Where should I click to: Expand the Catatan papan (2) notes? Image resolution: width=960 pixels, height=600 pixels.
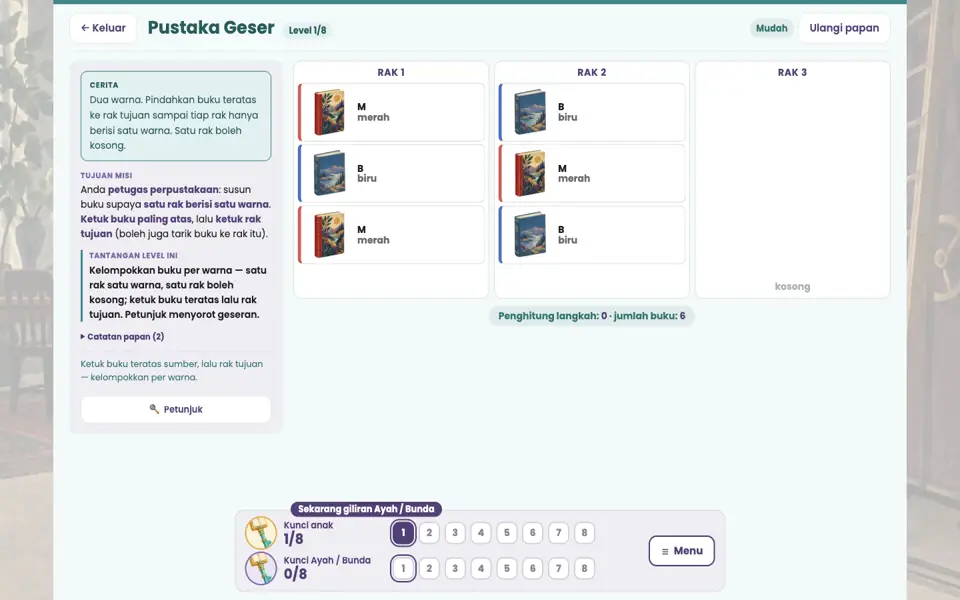pyautogui.click(x=122, y=337)
